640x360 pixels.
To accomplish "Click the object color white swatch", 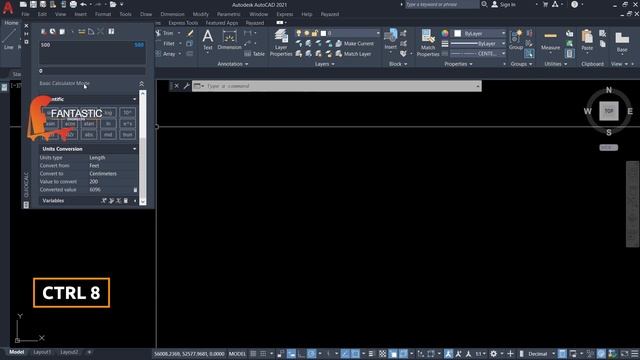I will [x=458, y=33].
